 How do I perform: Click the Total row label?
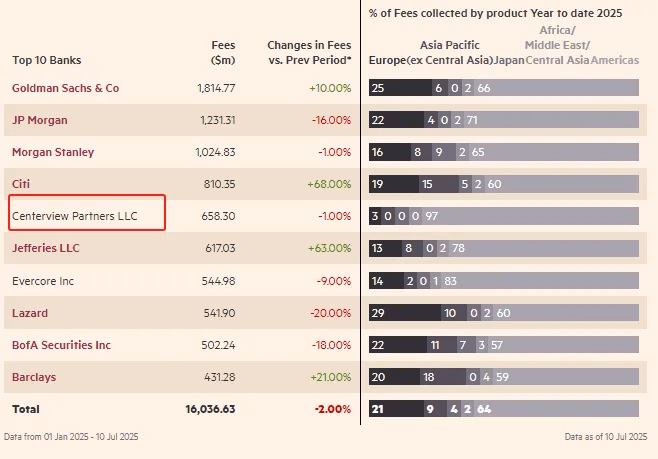click(x=26, y=409)
